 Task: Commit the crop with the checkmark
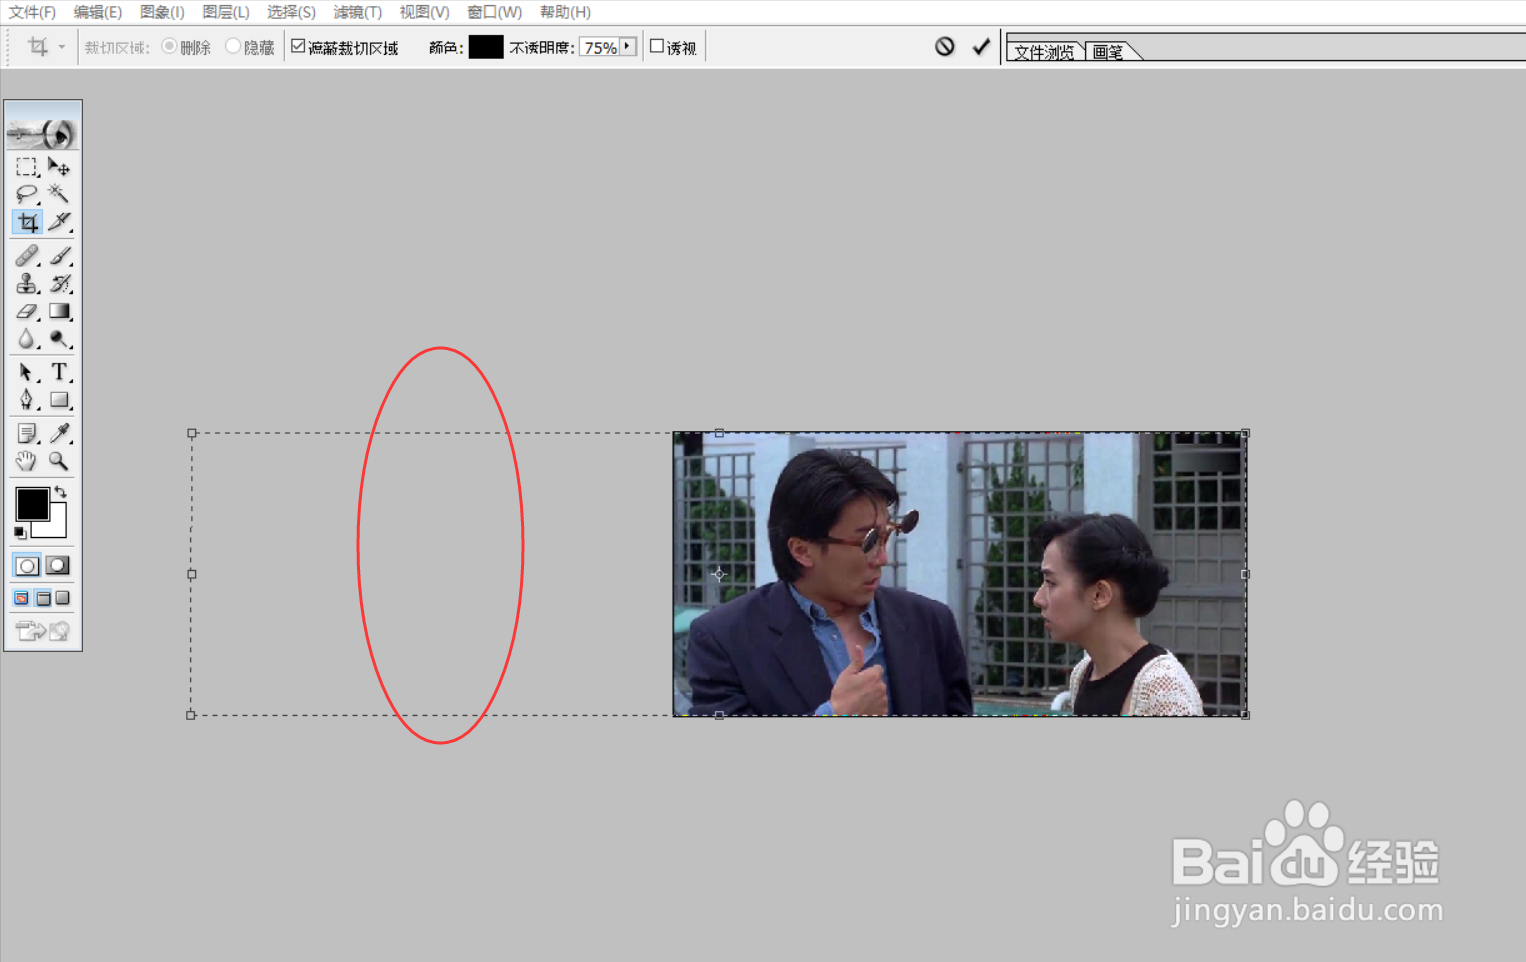click(x=981, y=46)
